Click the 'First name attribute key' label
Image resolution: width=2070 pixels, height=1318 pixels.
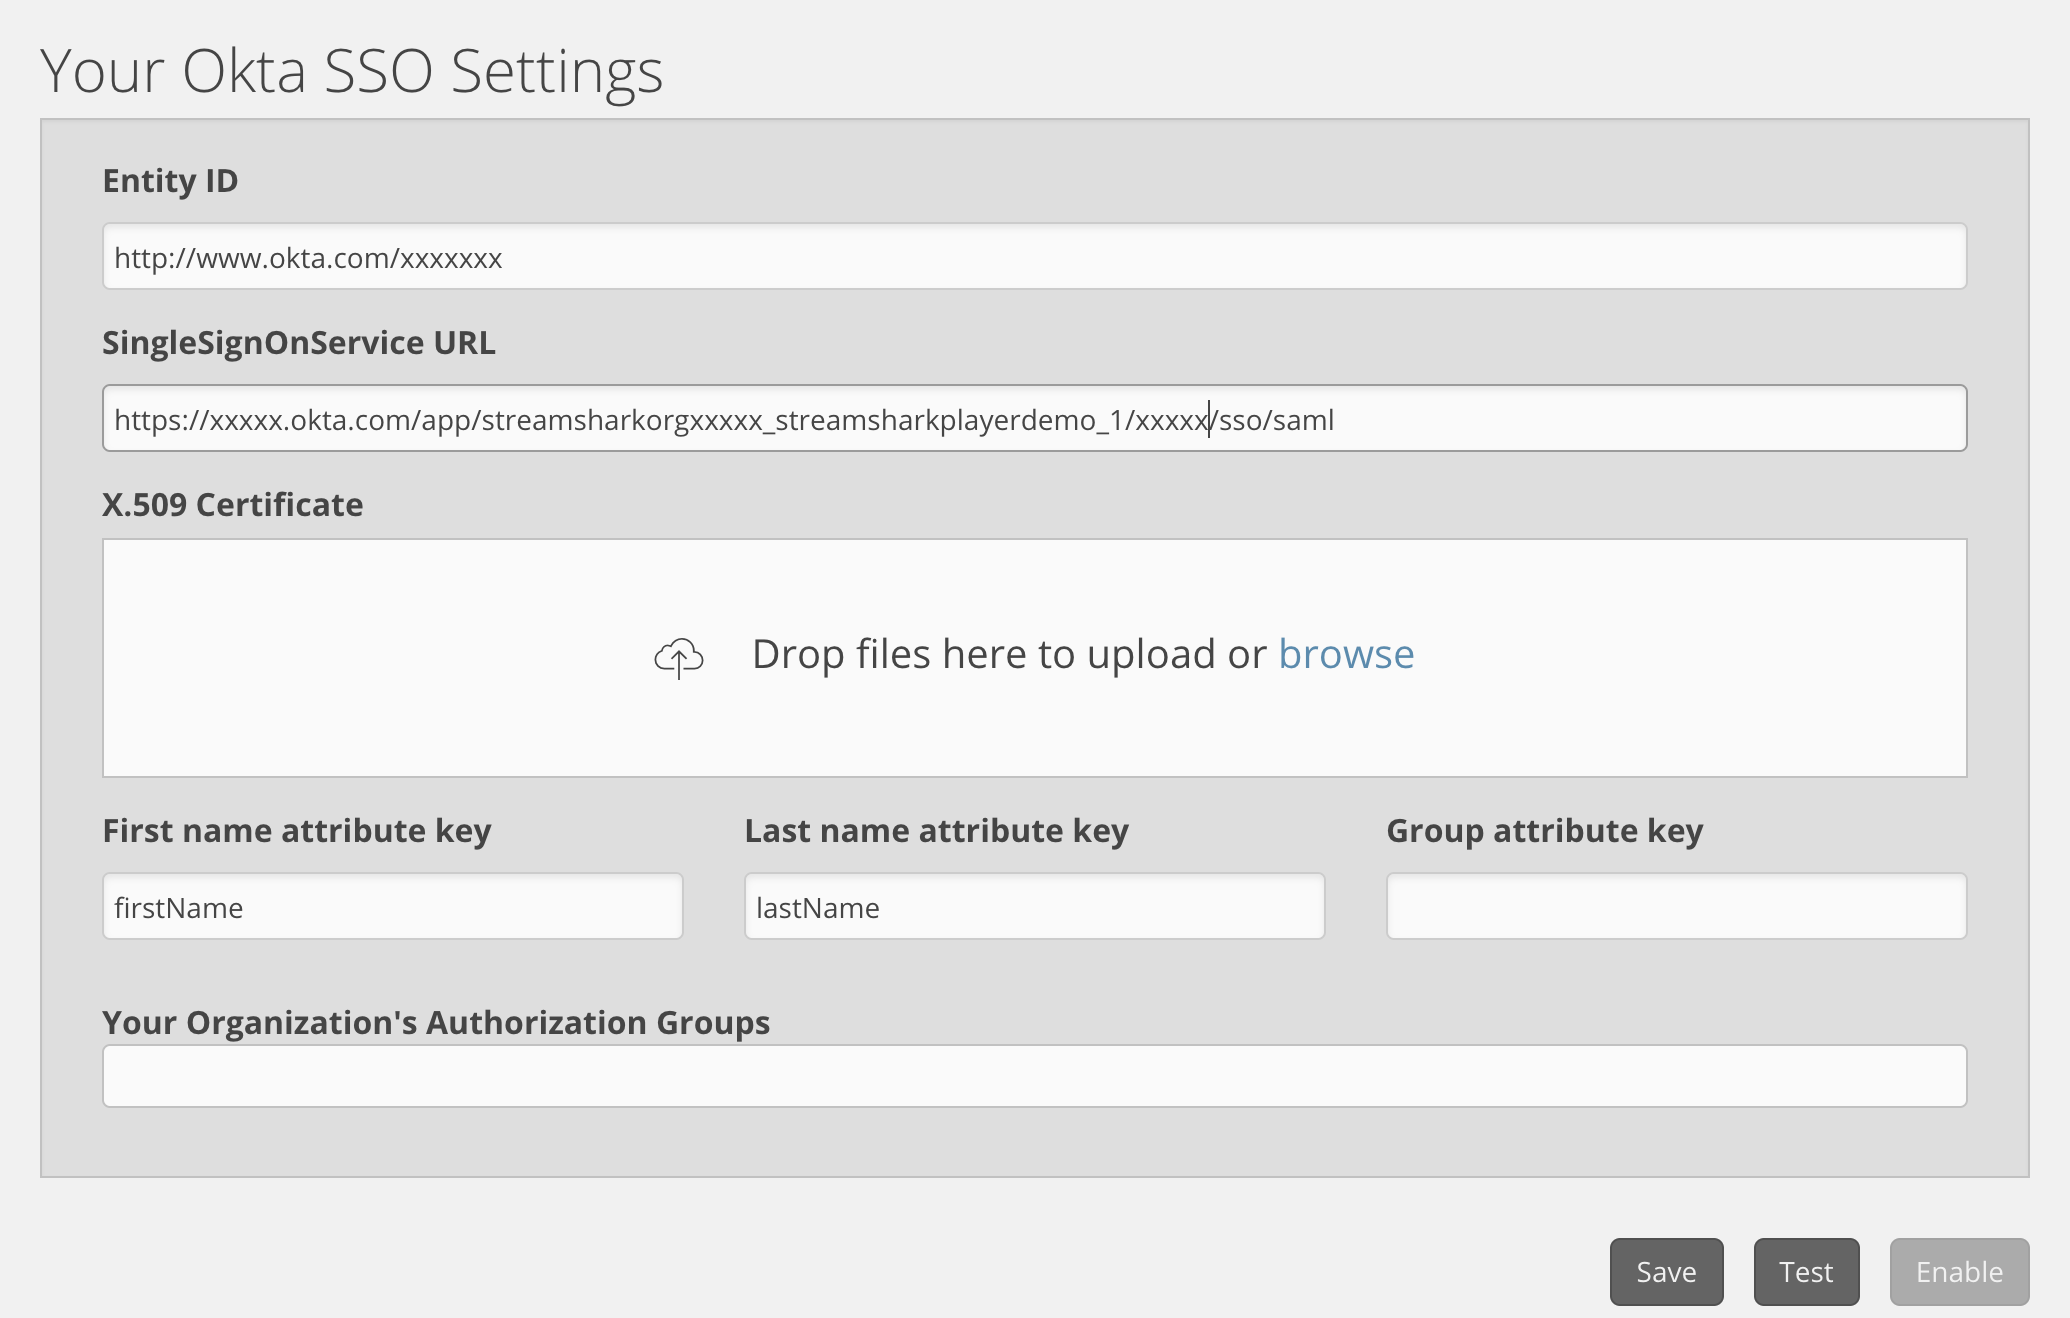coord(297,831)
